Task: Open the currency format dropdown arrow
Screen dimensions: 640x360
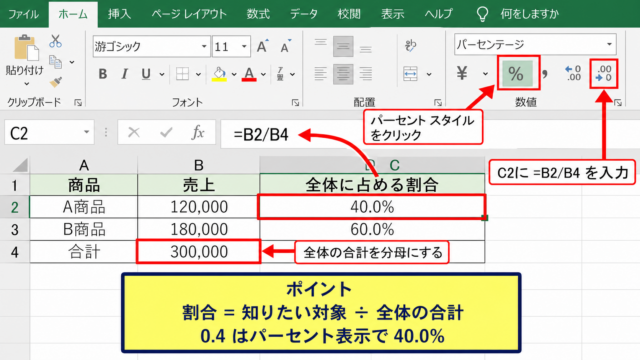Action: coord(485,74)
